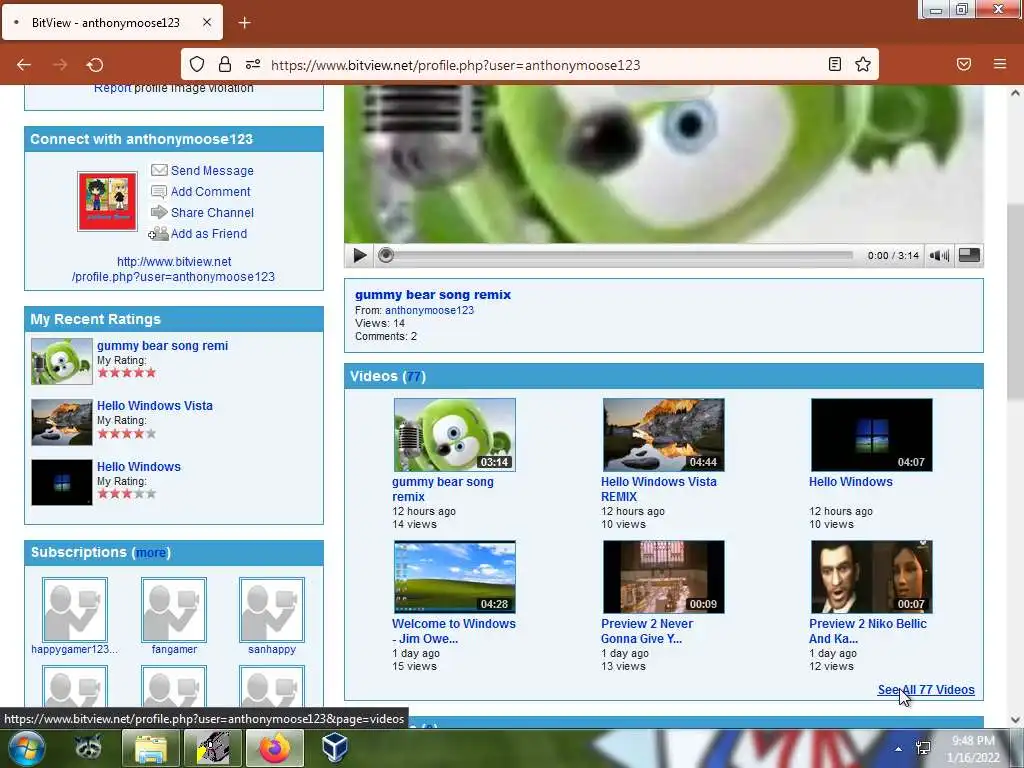Image resolution: width=1024 pixels, height=768 pixels.
Task: Open the Windows Start orb
Action: point(27,748)
